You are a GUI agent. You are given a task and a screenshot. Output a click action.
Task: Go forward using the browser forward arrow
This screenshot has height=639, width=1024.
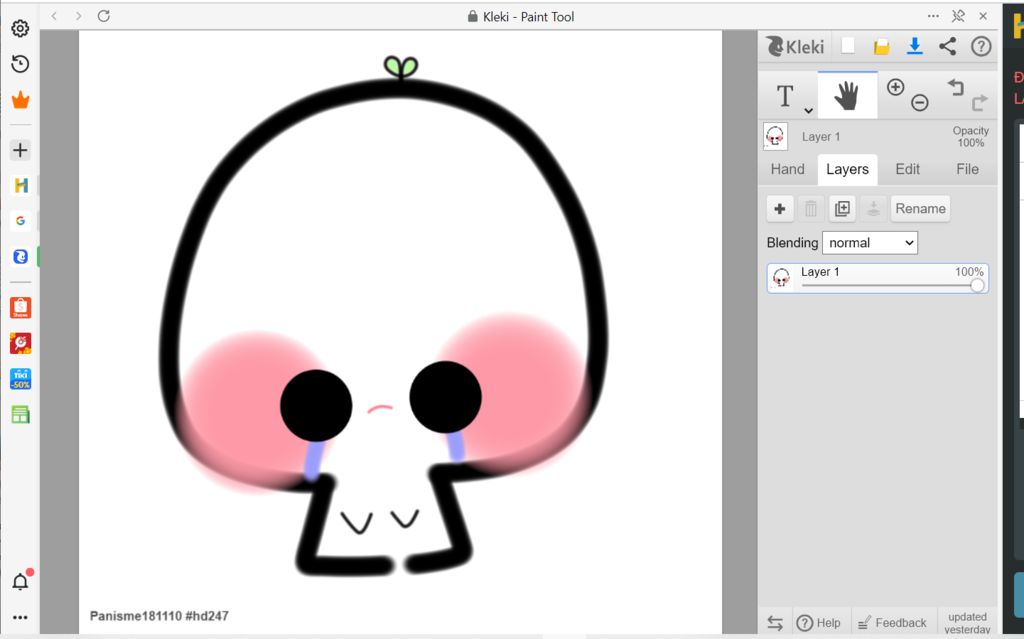click(79, 16)
